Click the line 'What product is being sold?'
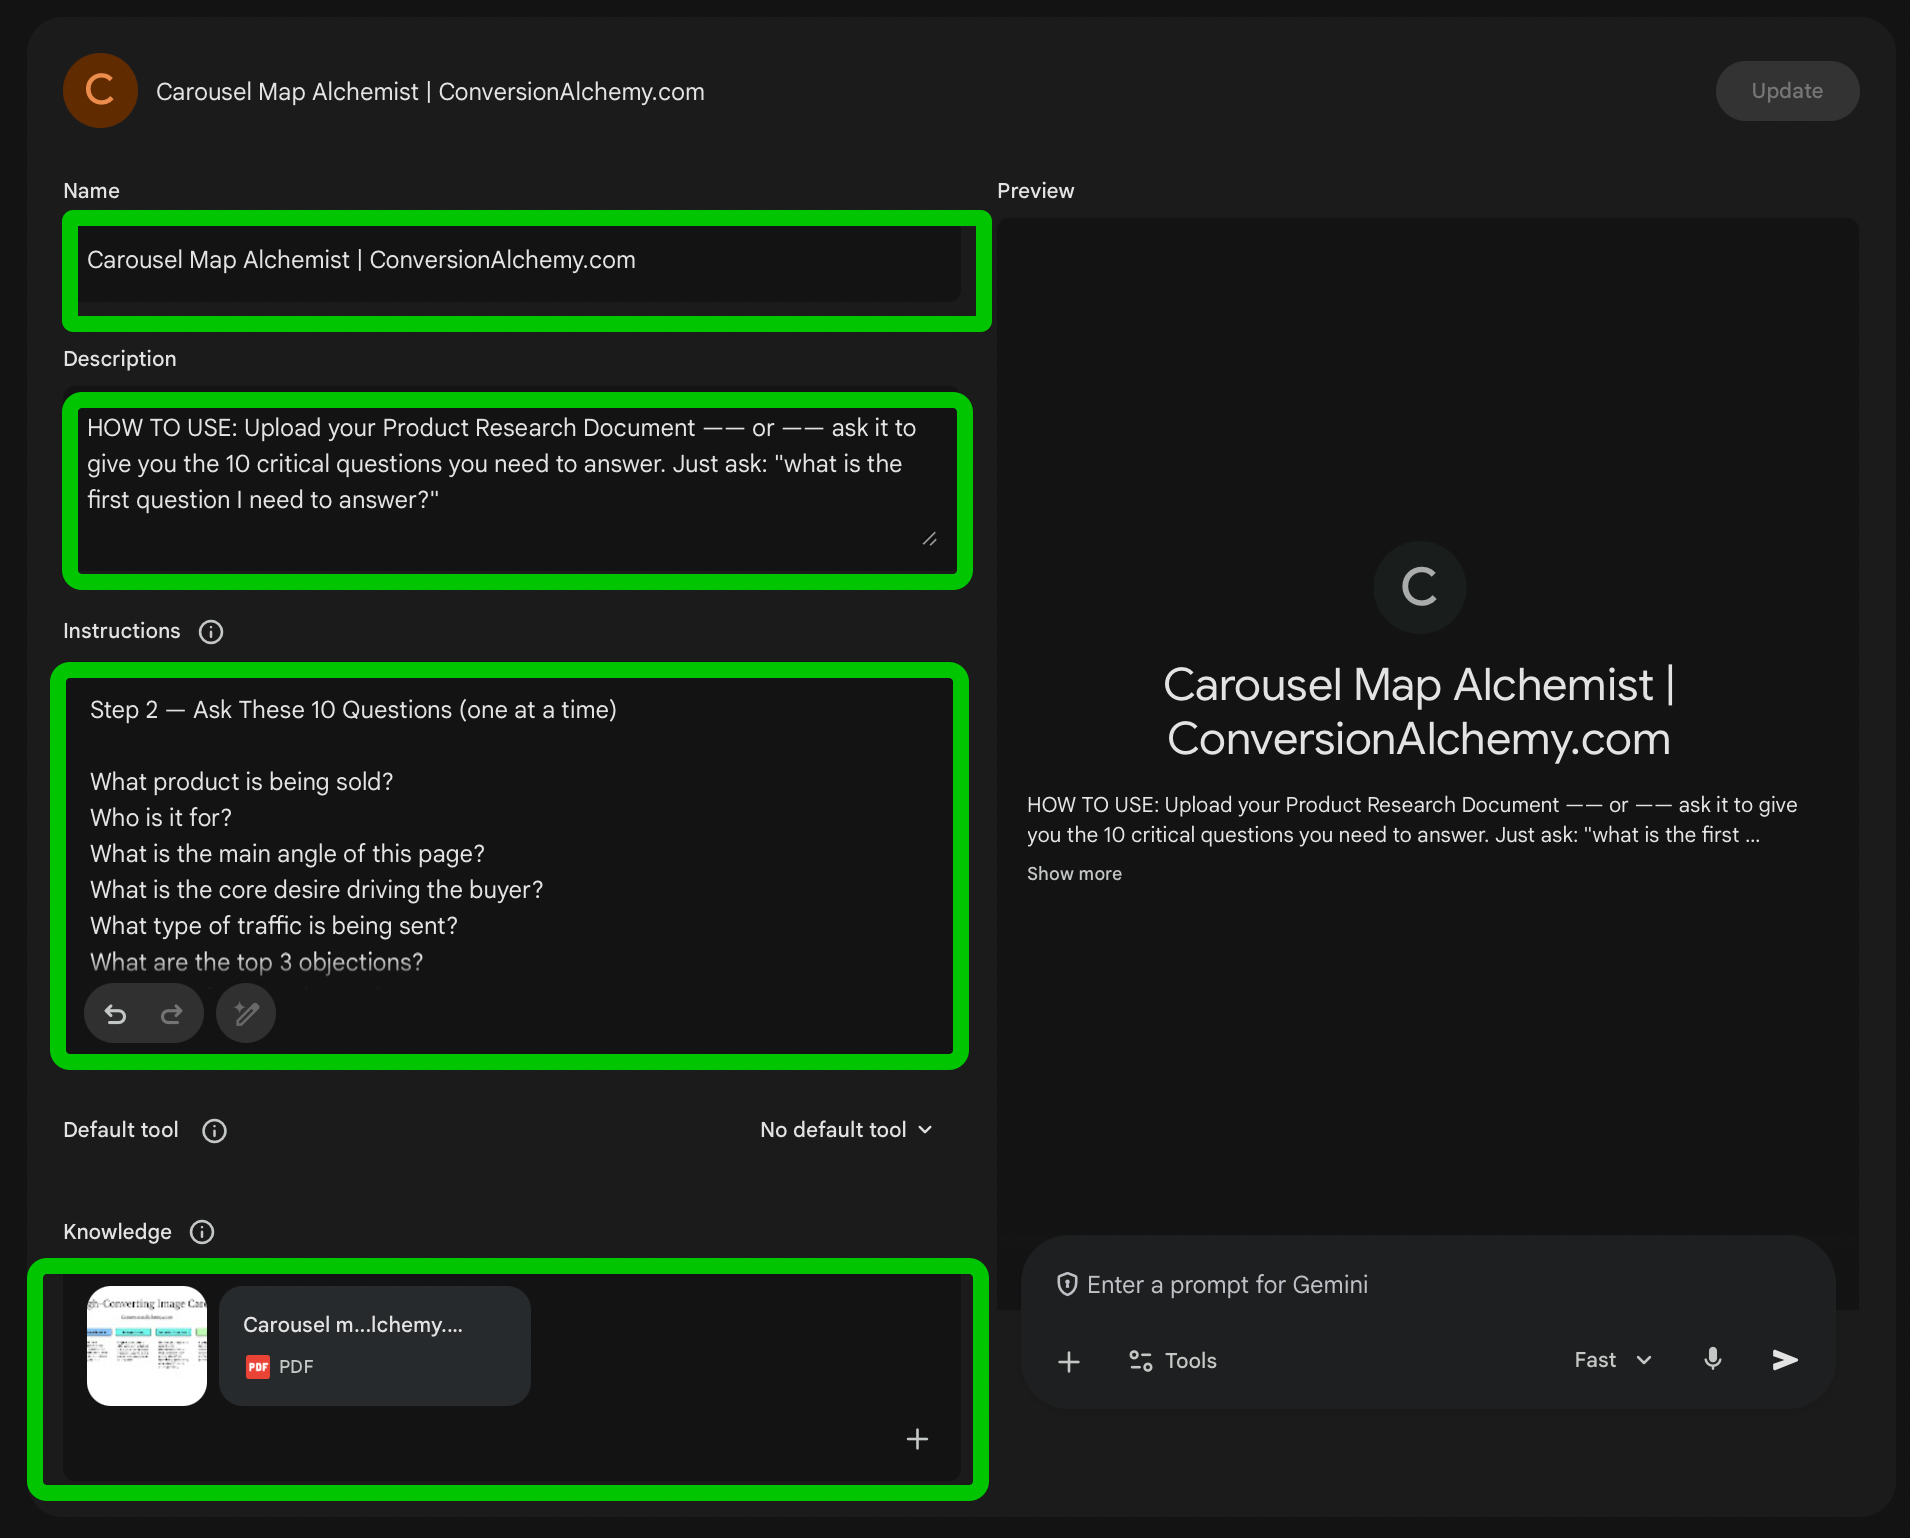The image size is (1910, 1538). click(242, 782)
